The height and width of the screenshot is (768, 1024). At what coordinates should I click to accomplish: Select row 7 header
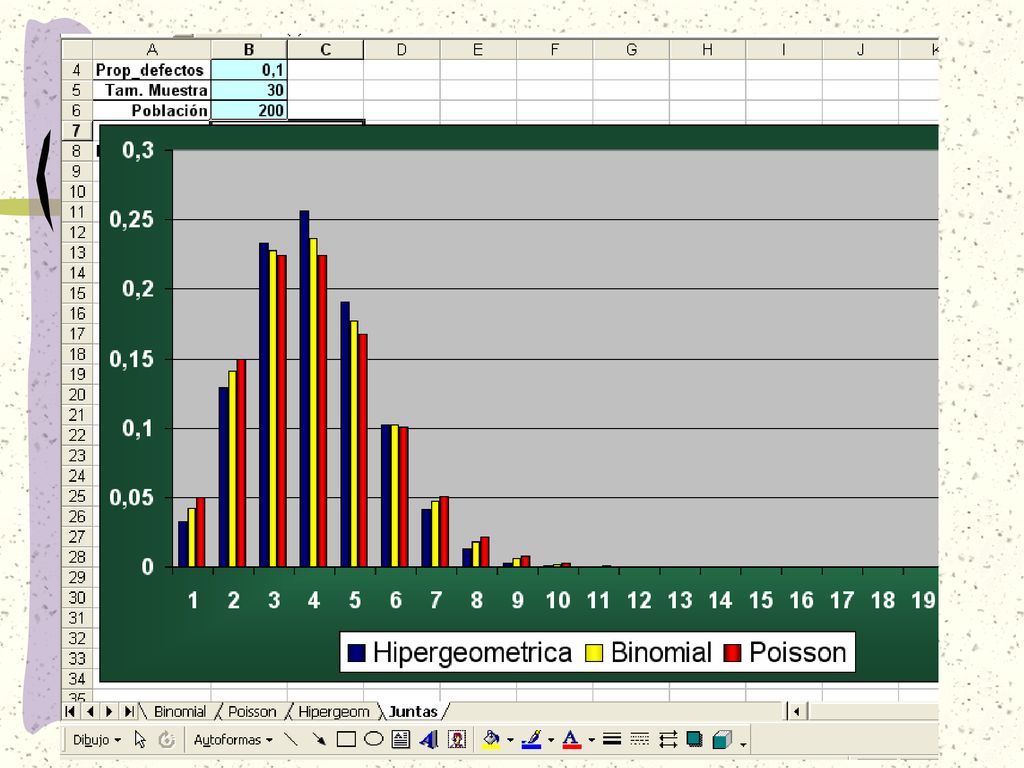[x=76, y=131]
